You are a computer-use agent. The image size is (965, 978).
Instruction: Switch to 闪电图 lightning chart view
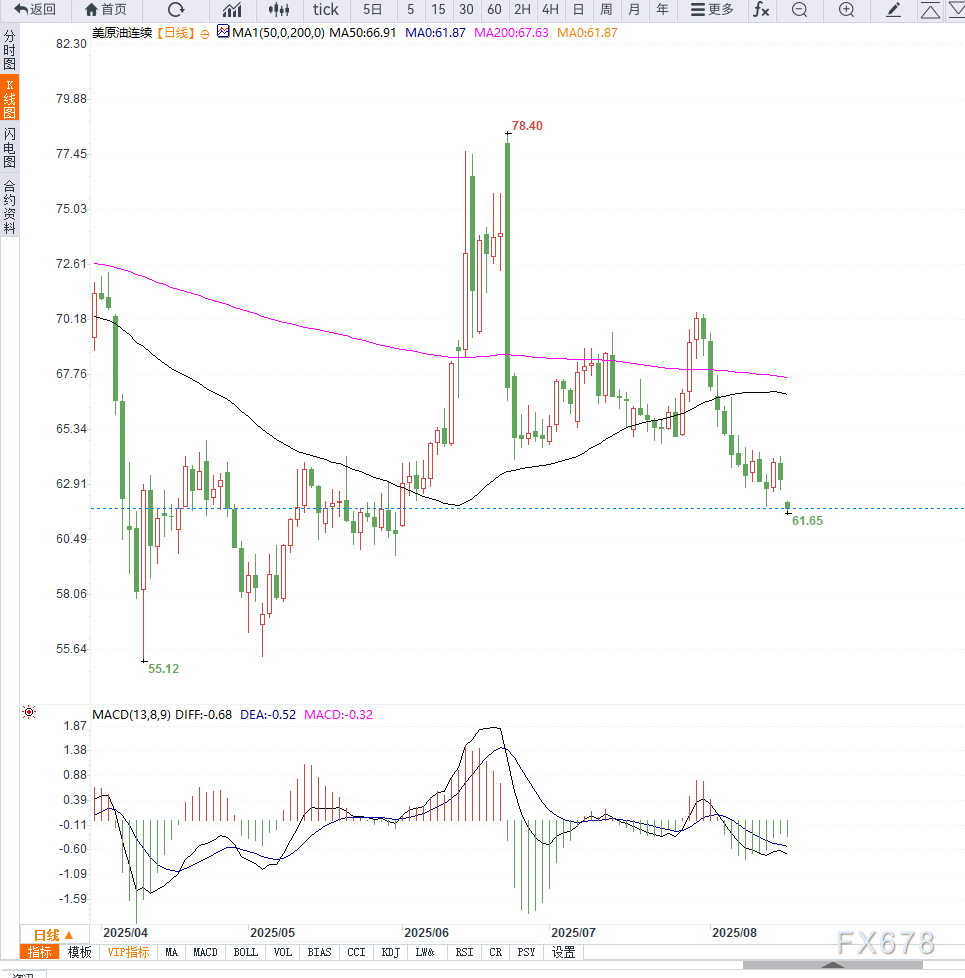click(10, 148)
